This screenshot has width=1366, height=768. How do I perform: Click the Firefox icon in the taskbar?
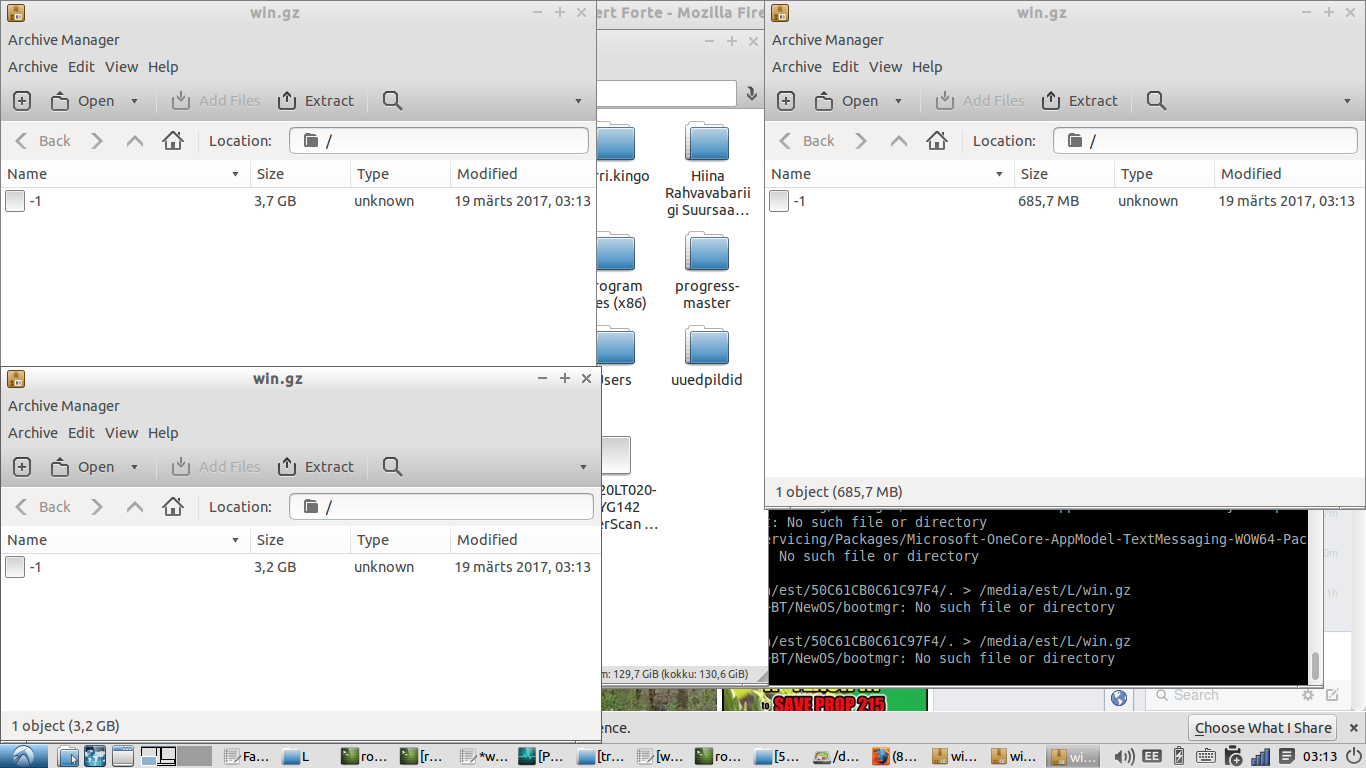[x=881, y=756]
